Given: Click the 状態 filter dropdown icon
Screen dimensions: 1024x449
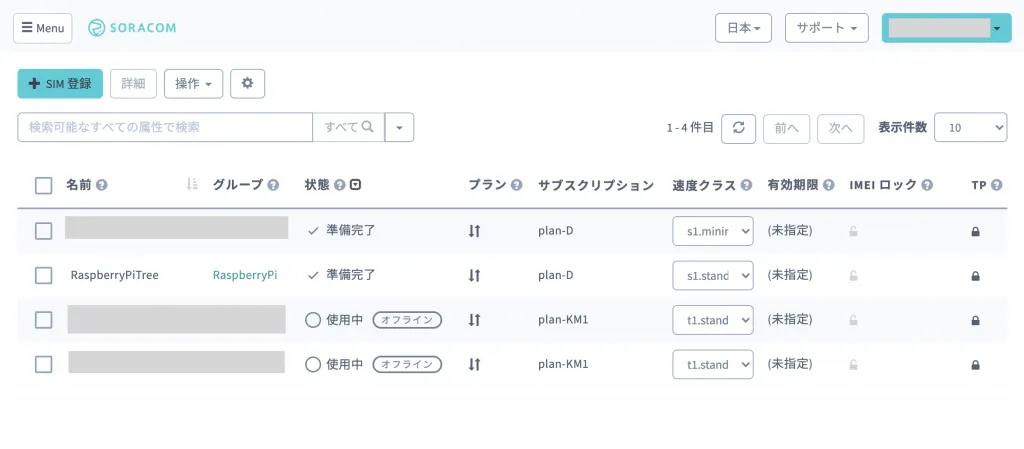Looking at the screenshot, I should pyautogui.click(x=355, y=185).
